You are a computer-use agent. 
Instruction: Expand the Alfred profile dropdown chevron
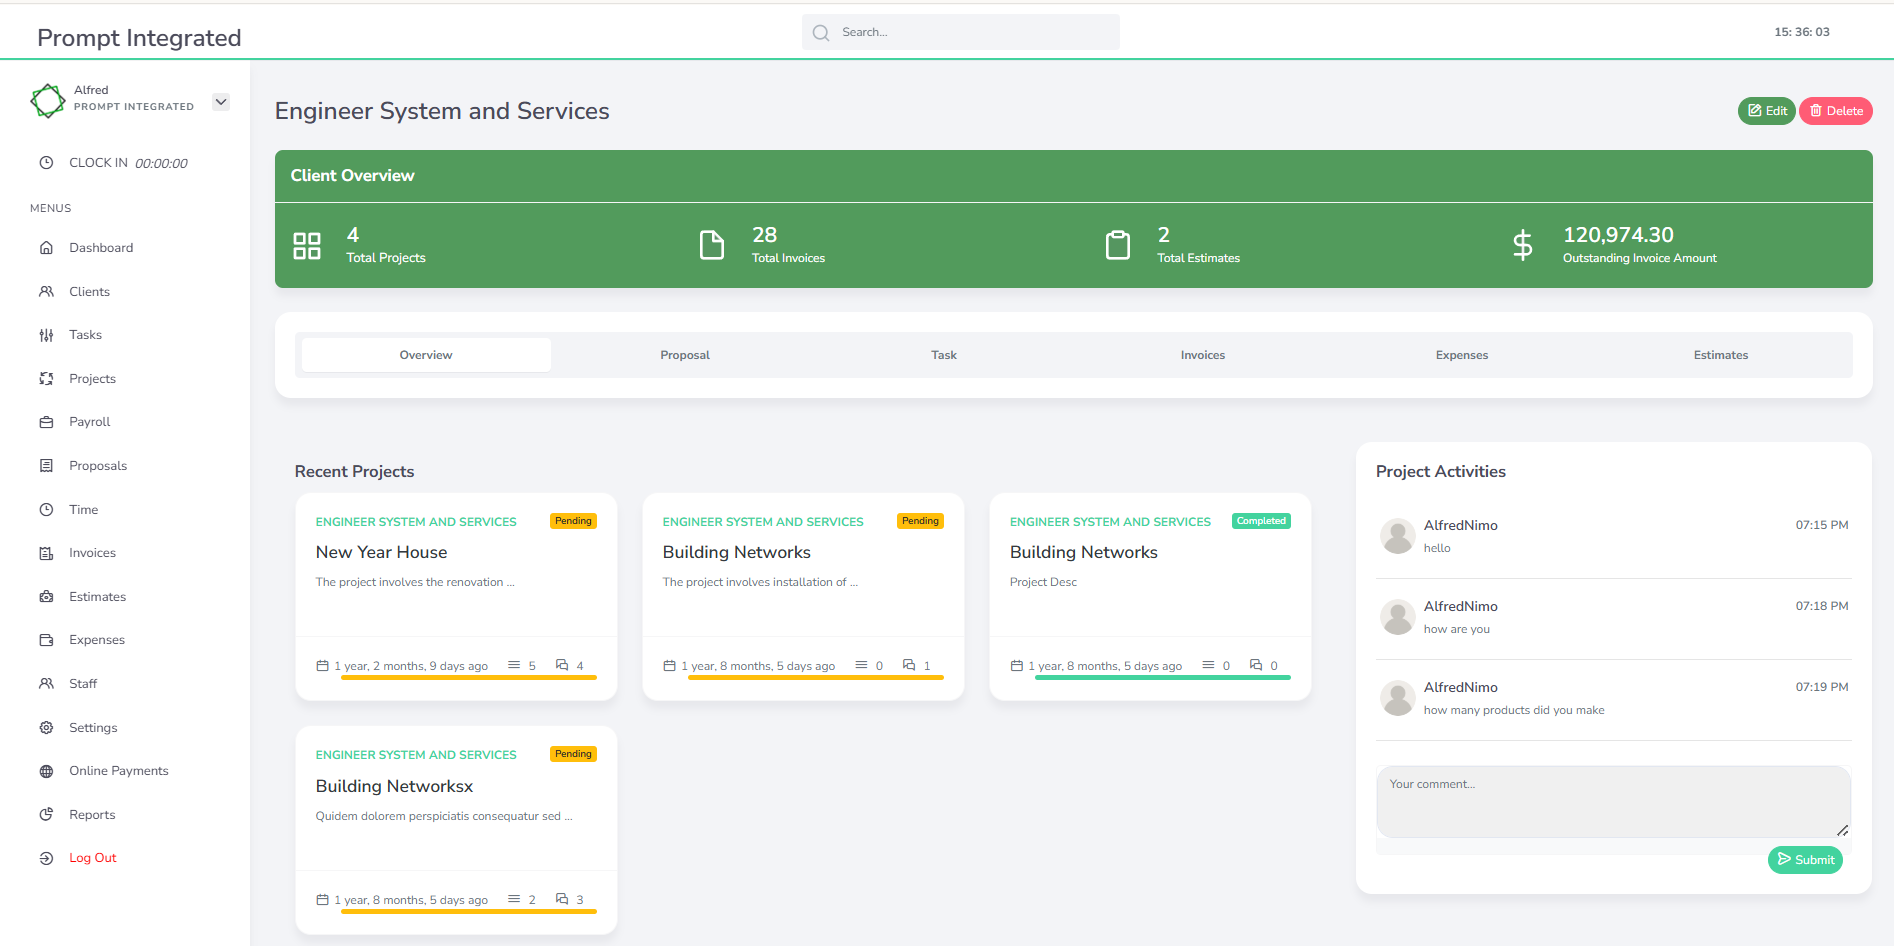pyautogui.click(x=221, y=102)
